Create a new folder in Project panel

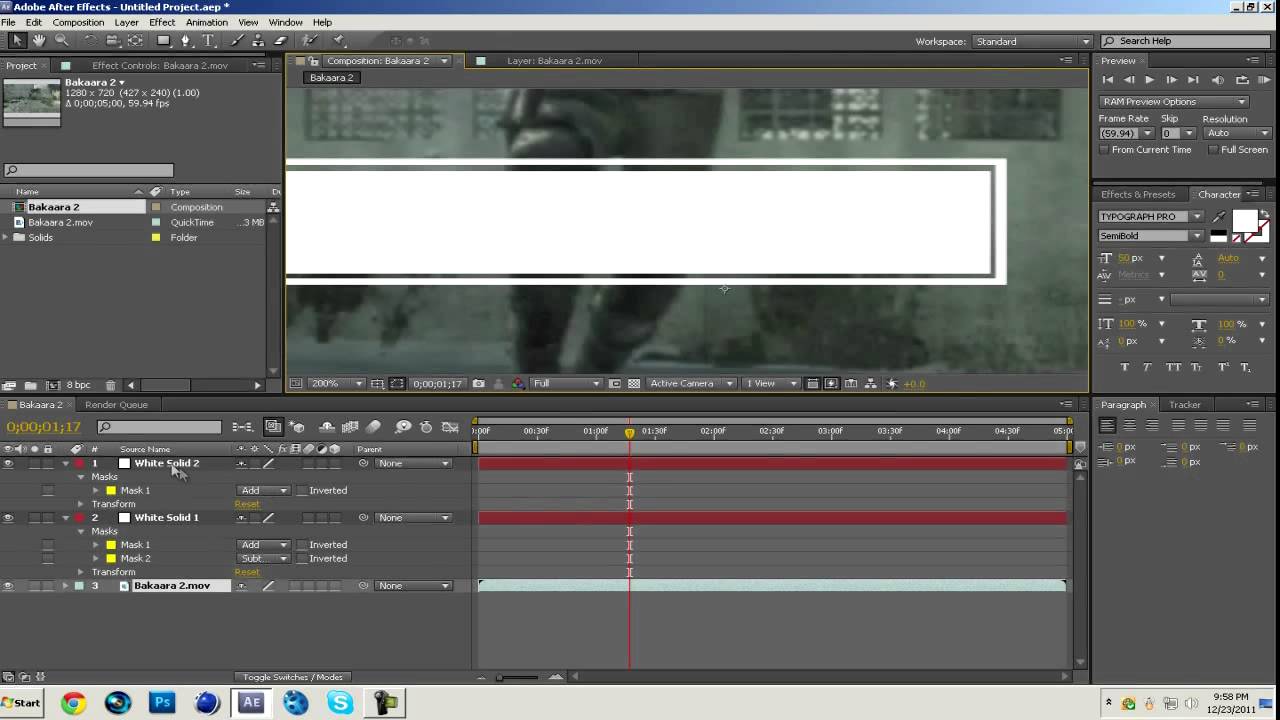click(x=30, y=385)
